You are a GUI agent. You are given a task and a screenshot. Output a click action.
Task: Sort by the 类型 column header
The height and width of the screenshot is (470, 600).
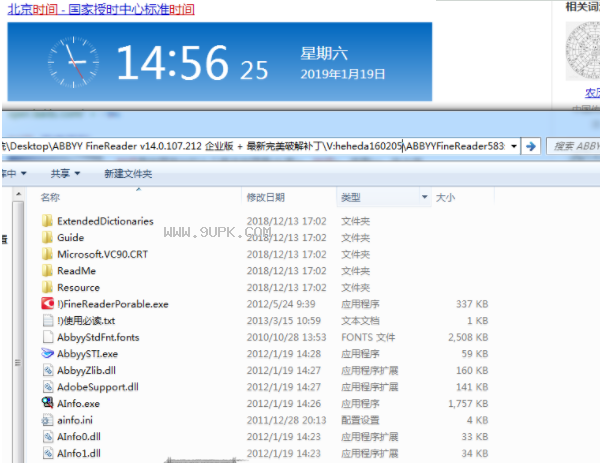[x=351, y=197]
